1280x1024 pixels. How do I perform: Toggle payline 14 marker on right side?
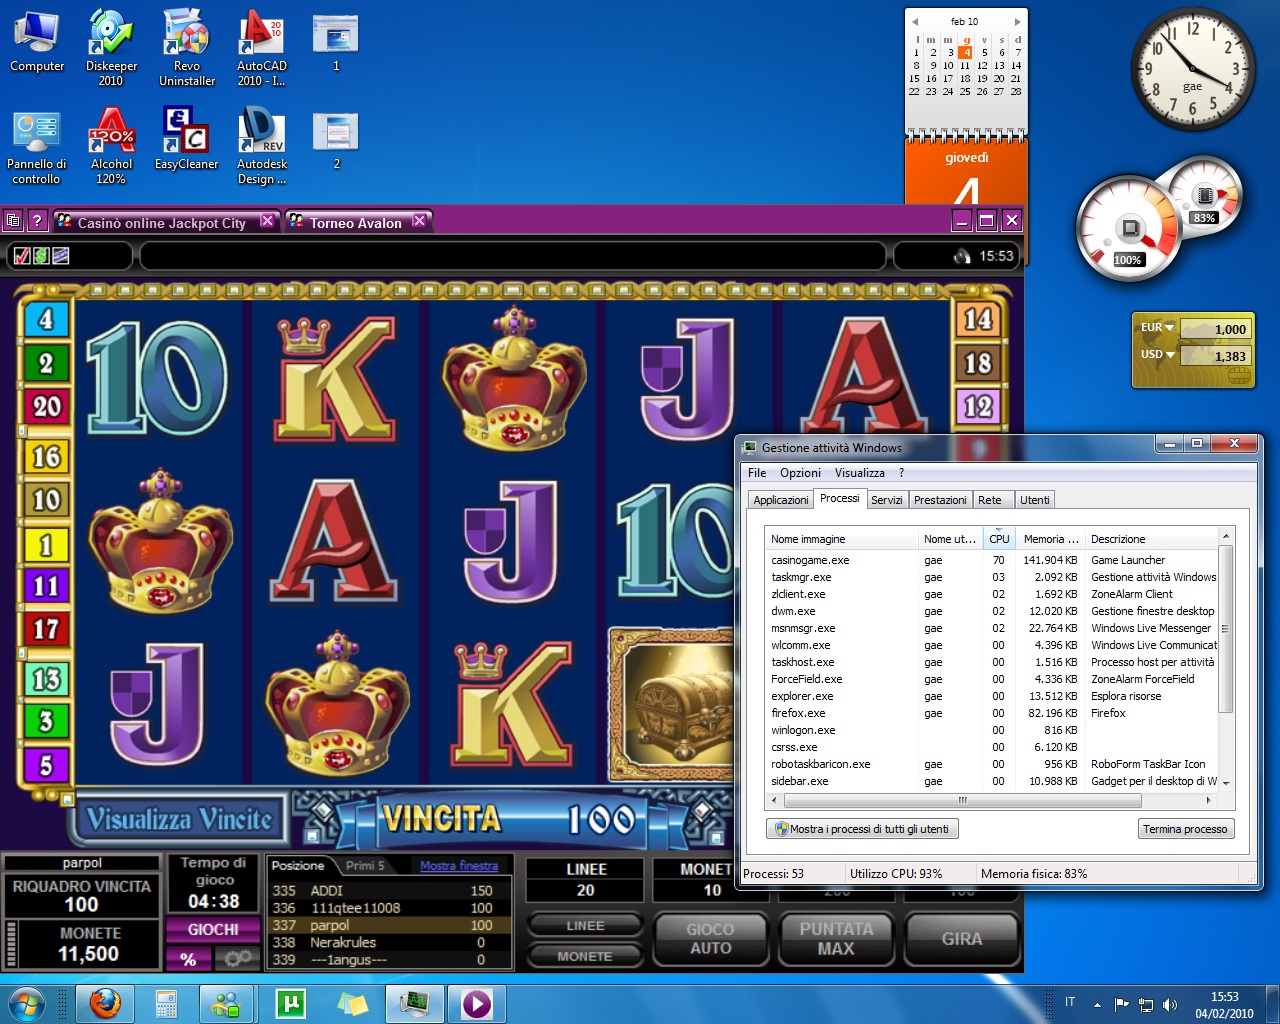(x=977, y=319)
